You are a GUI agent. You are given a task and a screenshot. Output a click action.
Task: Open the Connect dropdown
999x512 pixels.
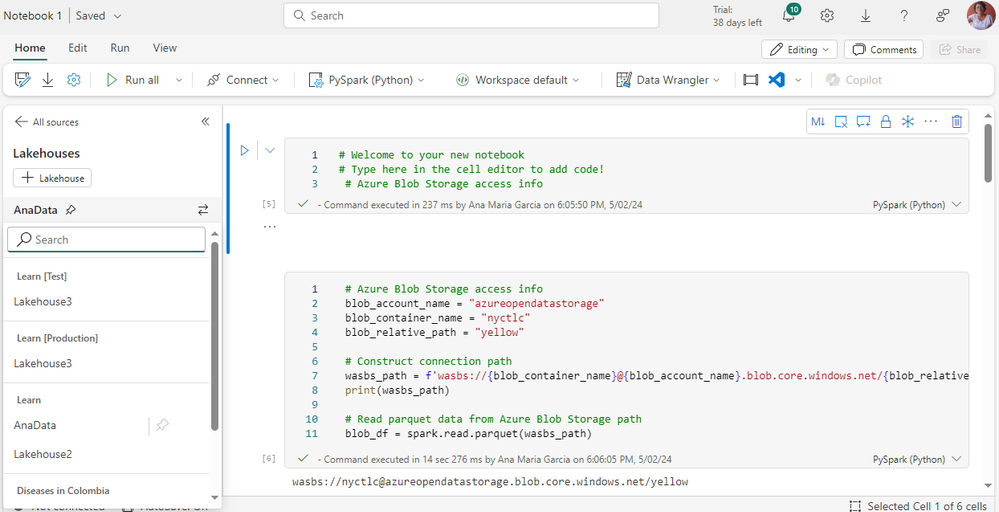click(243, 80)
